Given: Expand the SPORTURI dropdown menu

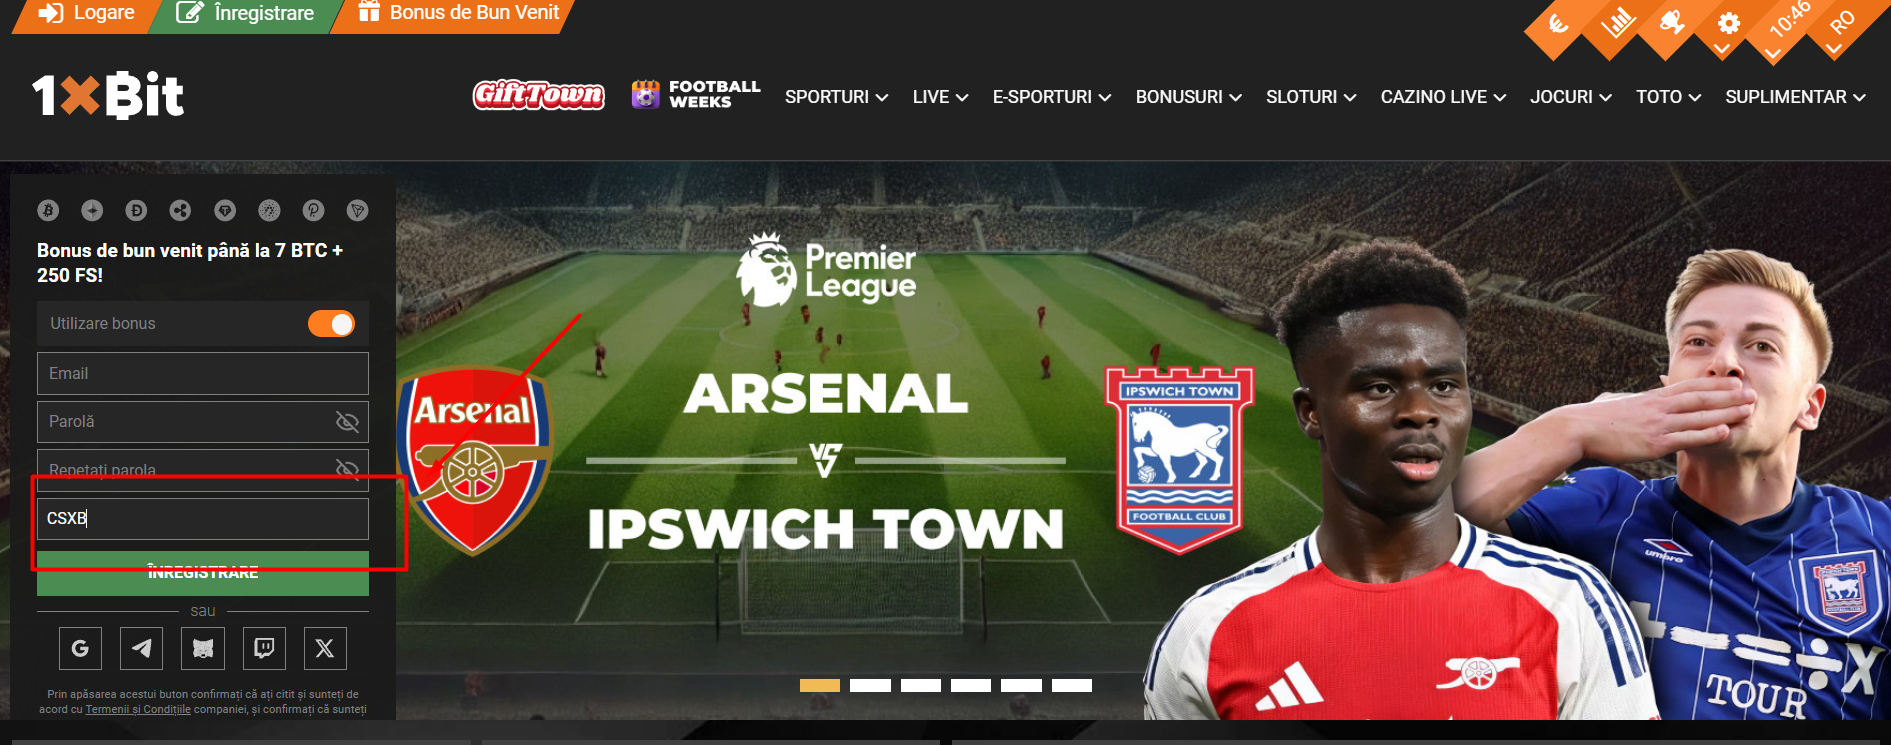Looking at the screenshot, I should (836, 97).
